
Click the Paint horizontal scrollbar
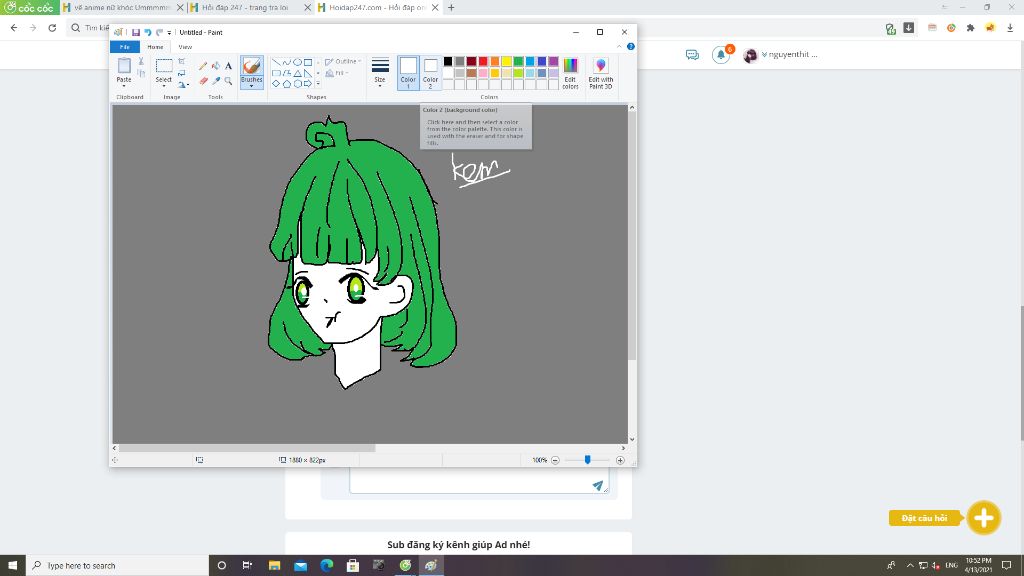247,448
